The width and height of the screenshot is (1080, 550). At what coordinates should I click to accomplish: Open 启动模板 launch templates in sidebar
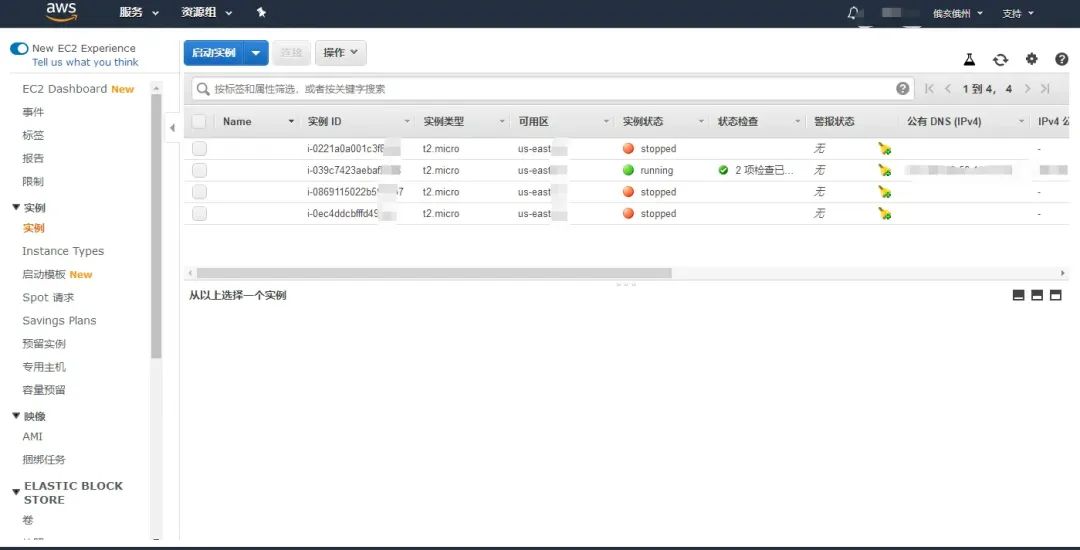tap(44, 275)
